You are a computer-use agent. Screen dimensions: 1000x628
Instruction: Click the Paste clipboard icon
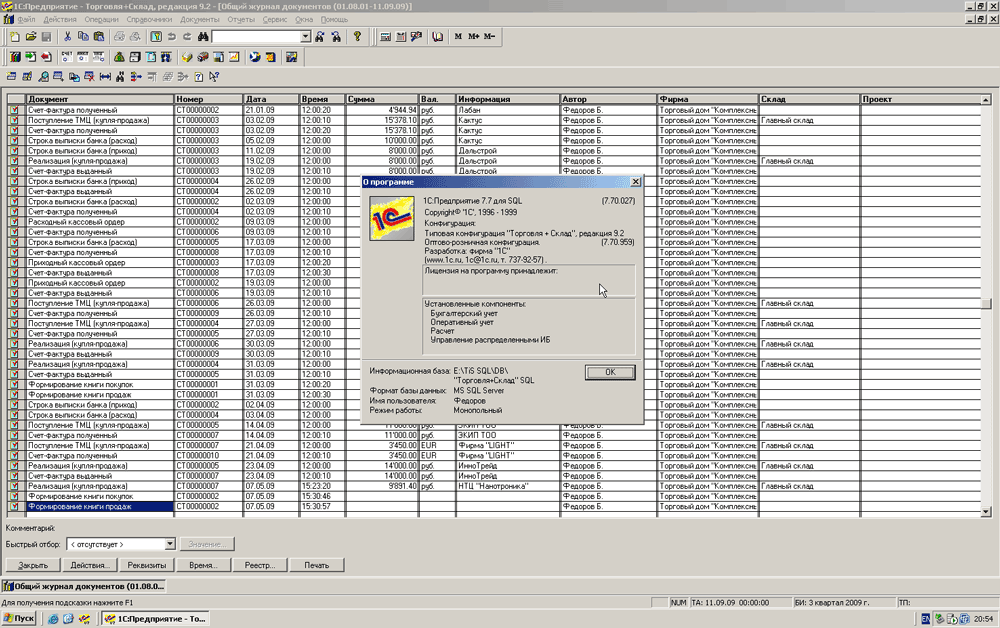click(x=98, y=37)
